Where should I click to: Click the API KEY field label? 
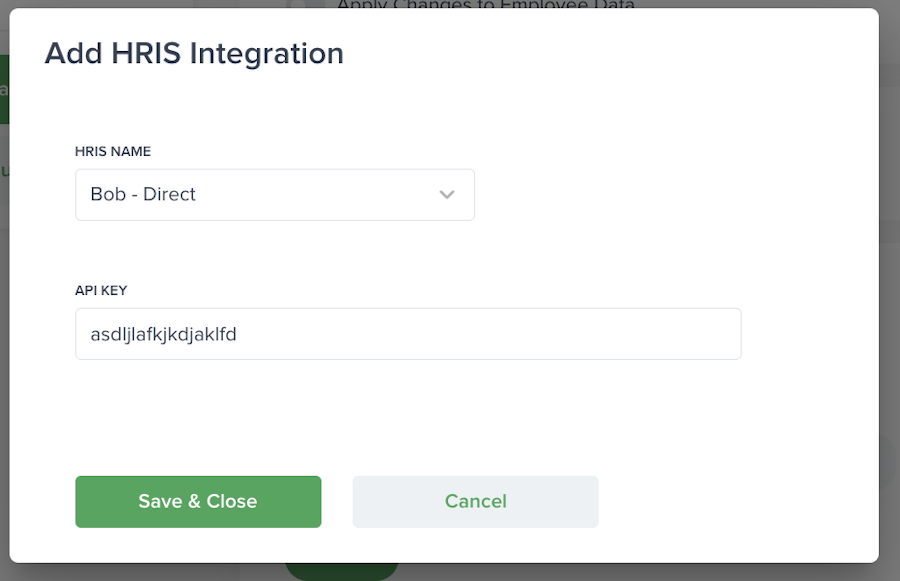click(x=101, y=291)
